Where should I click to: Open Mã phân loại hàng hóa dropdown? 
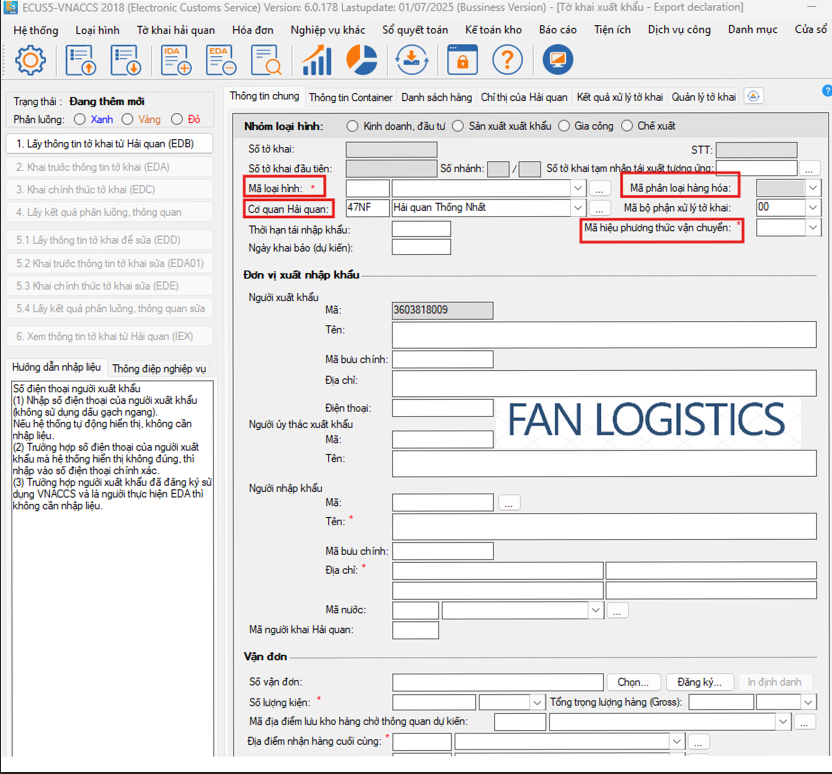click(x=813, y=188)
